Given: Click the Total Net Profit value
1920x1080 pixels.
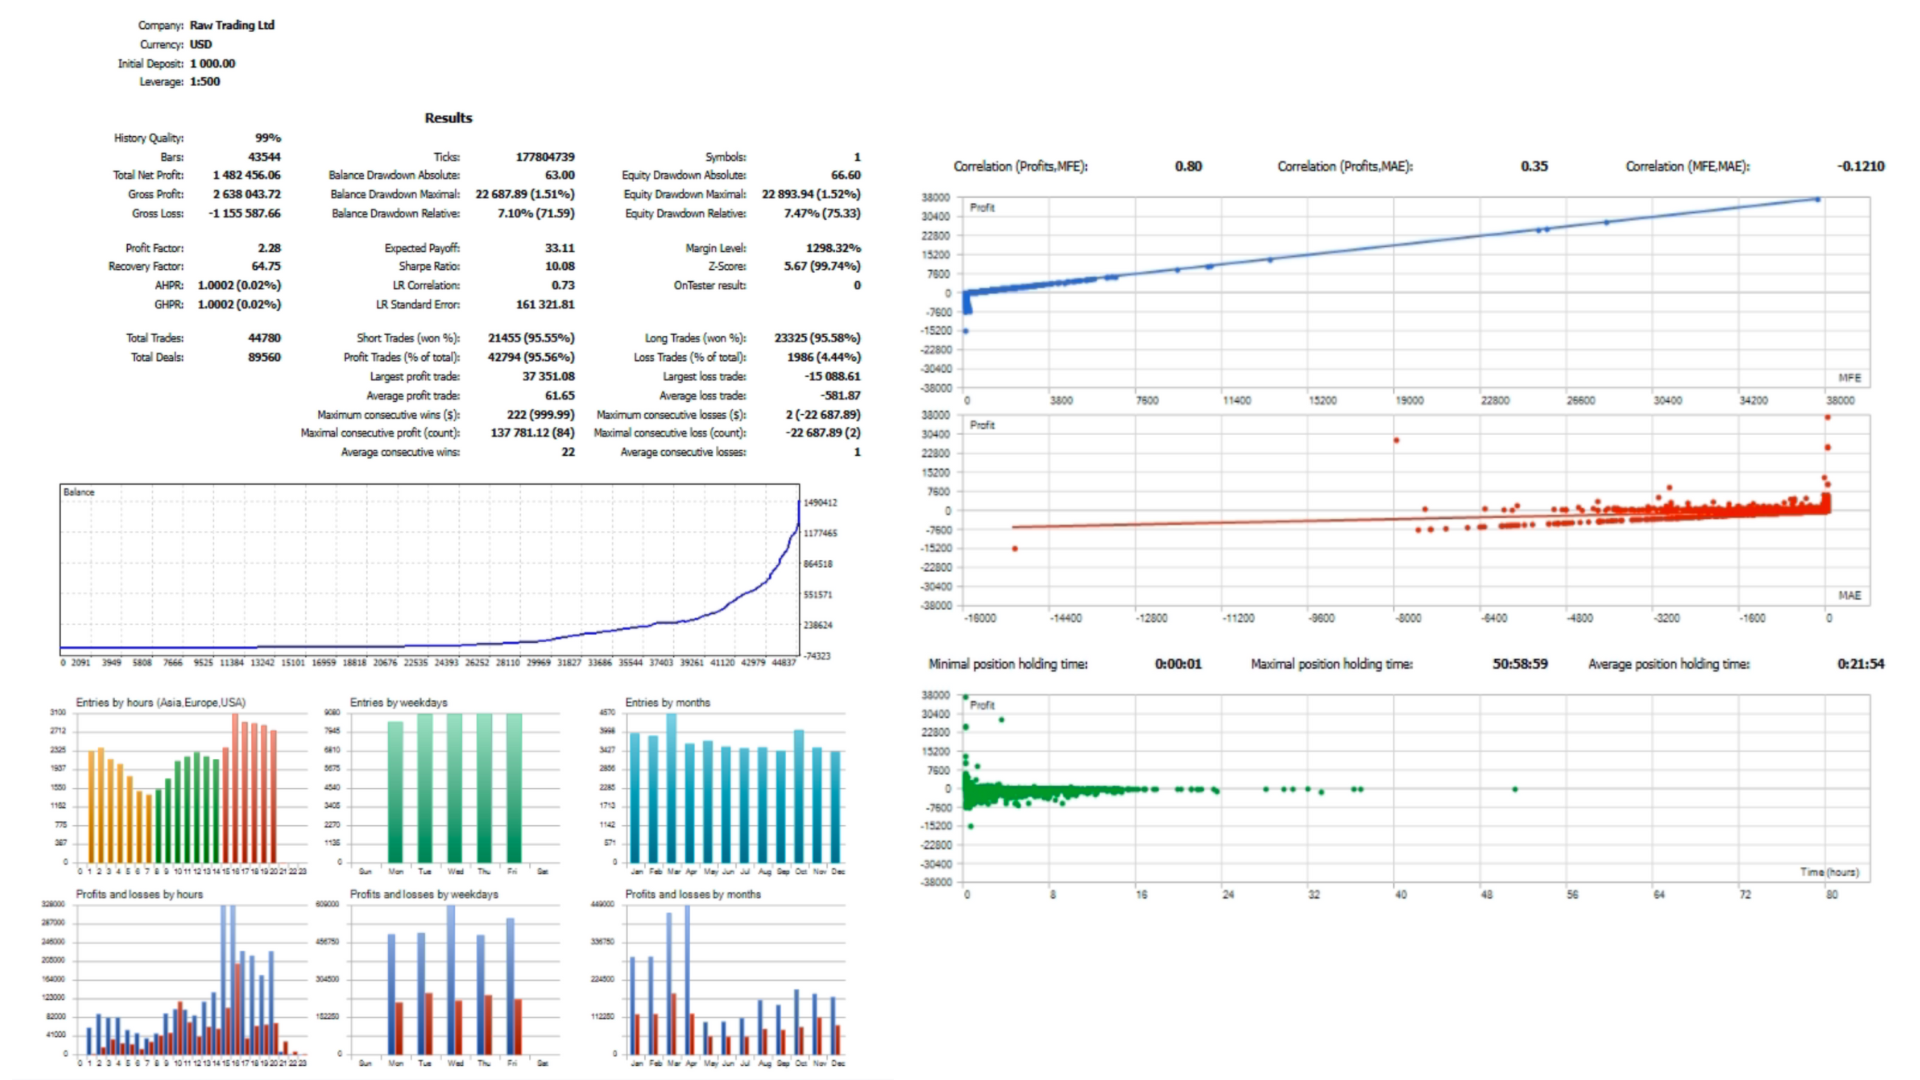Looking at the screenshot, I should click(x=247, y=175).
